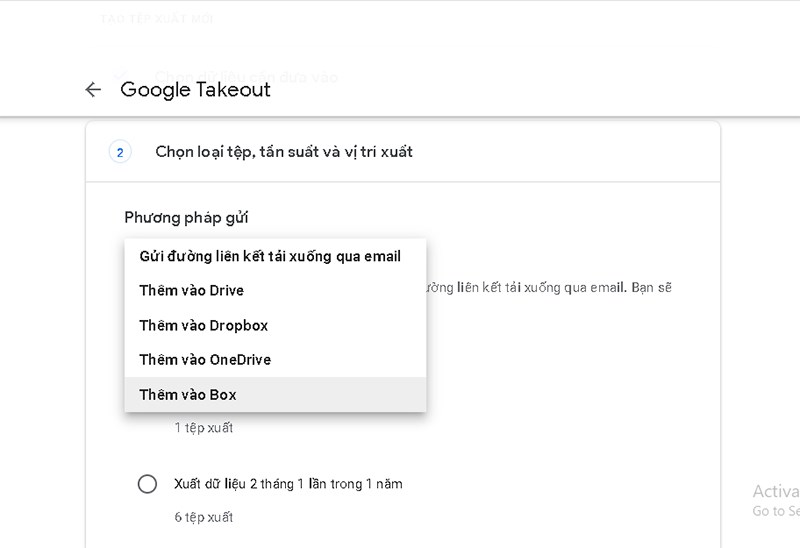This screenshot has width=800, height=548.
Task: Choose 'Gửi đường liên kết tải xuống qua email'
Action: pyautogui.click(x=270, y=256)
